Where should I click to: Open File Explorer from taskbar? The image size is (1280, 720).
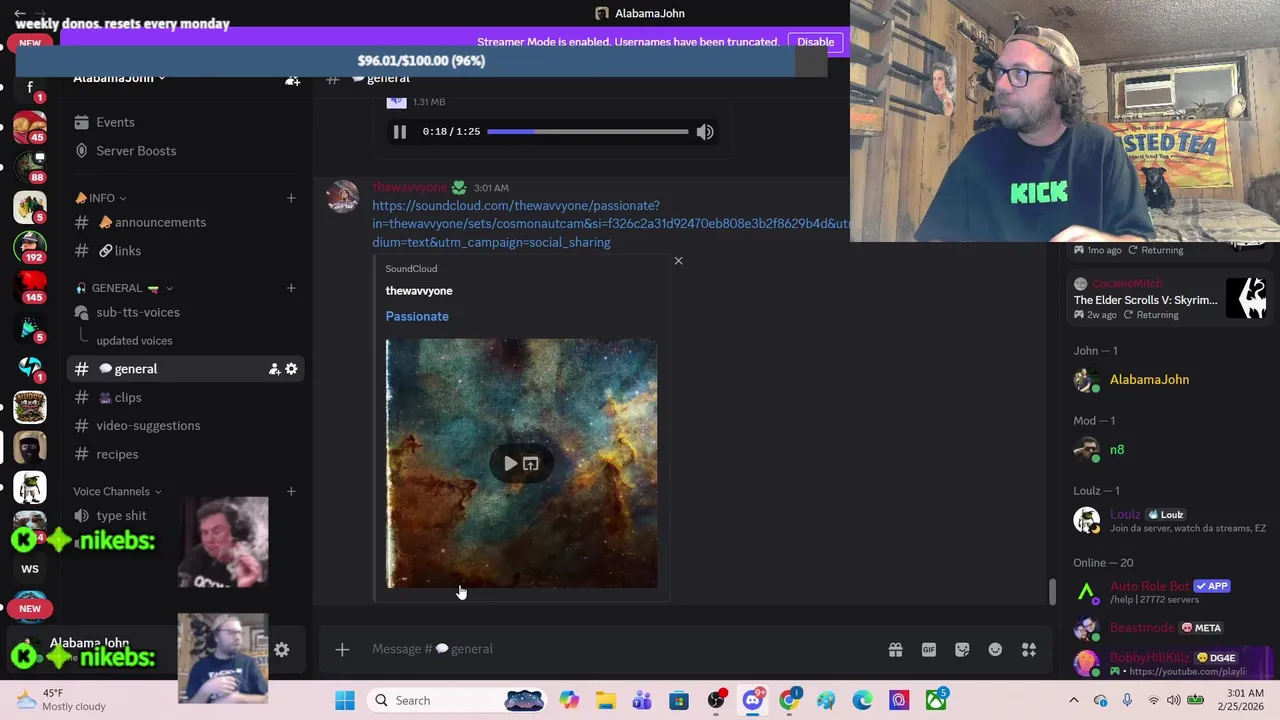click(605, 701)
